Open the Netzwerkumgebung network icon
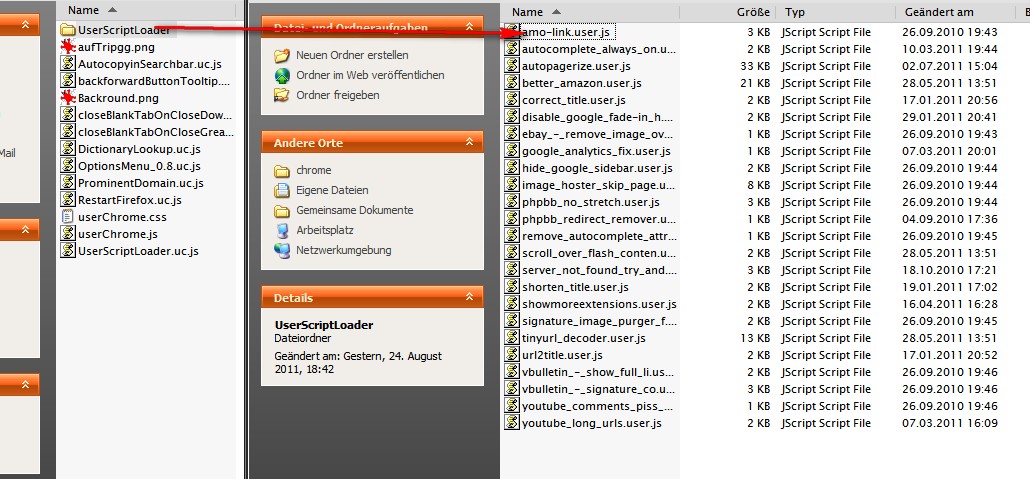Viewport: 1030px width, 479px height. pos(282,250)
